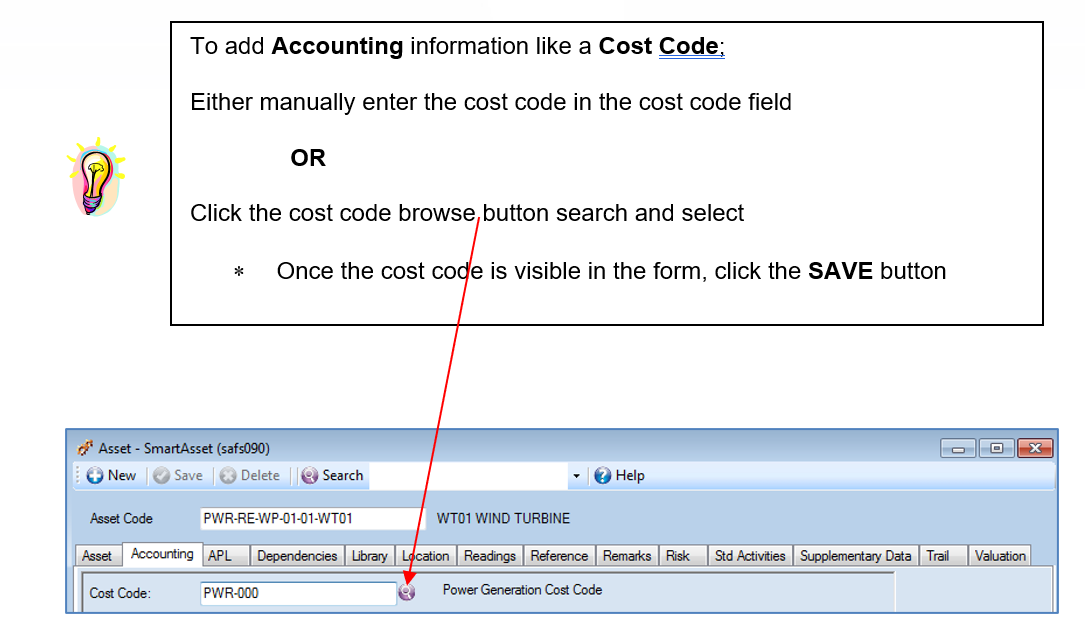Go to the Readings tab
The width and height of the screenshot is (1085, 642).
(490, 556)
